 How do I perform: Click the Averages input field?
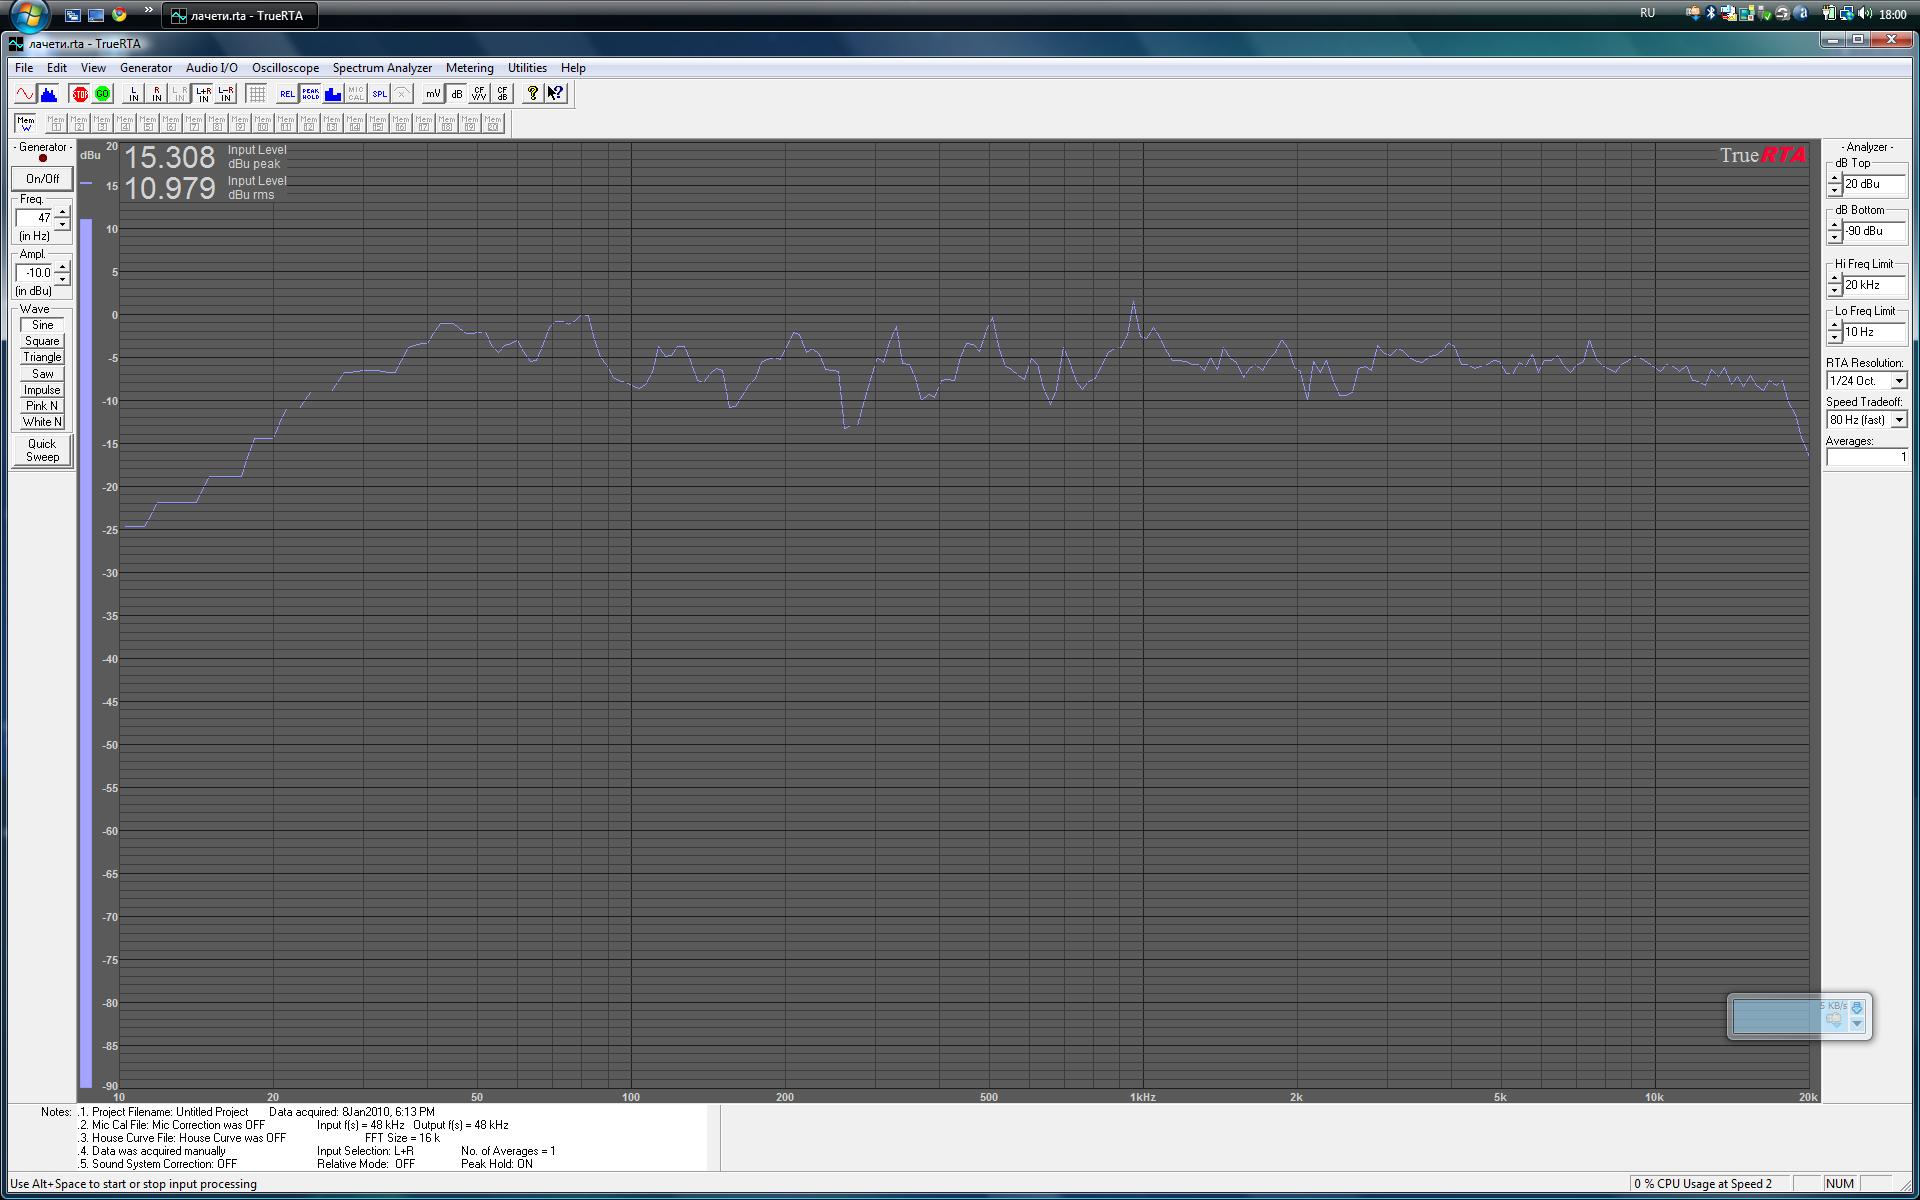point(1866,457)
